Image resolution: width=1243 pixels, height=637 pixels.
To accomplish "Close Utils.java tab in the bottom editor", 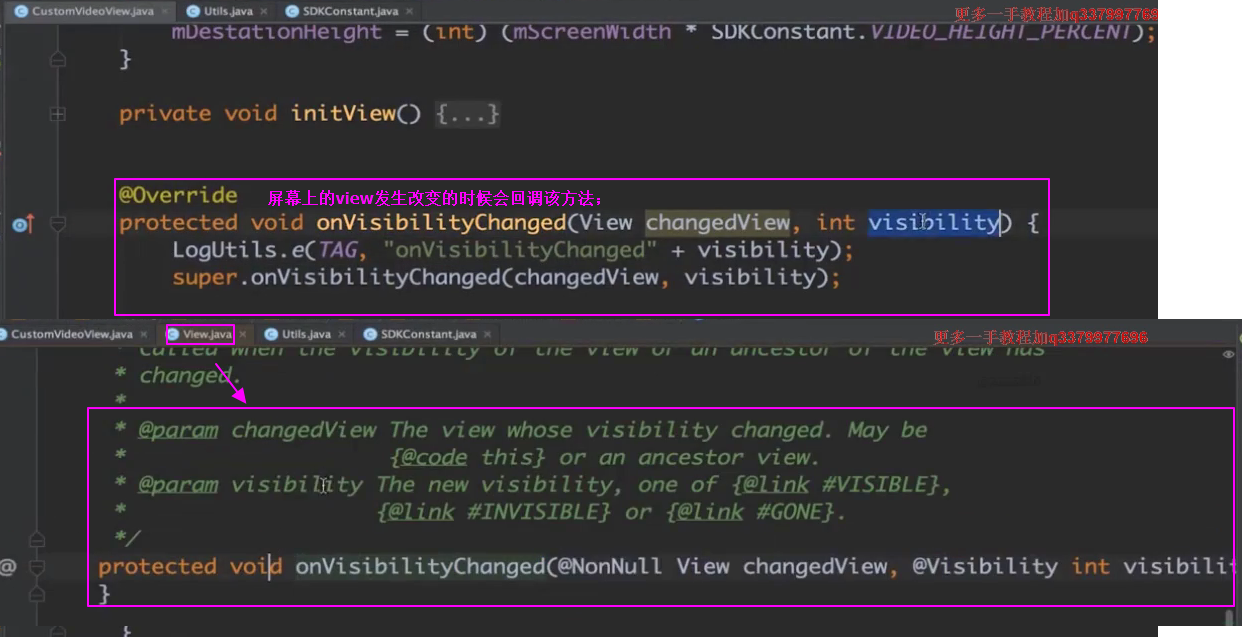I will pos(342,335).
